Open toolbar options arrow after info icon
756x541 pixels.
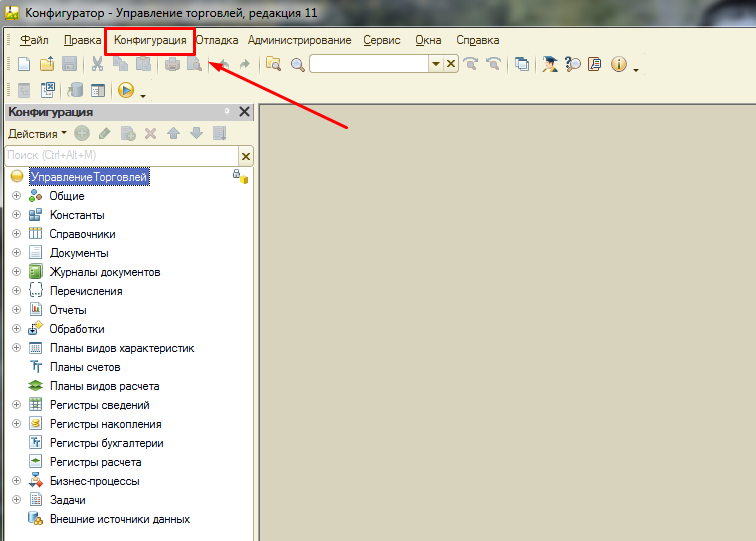(636, 70)
